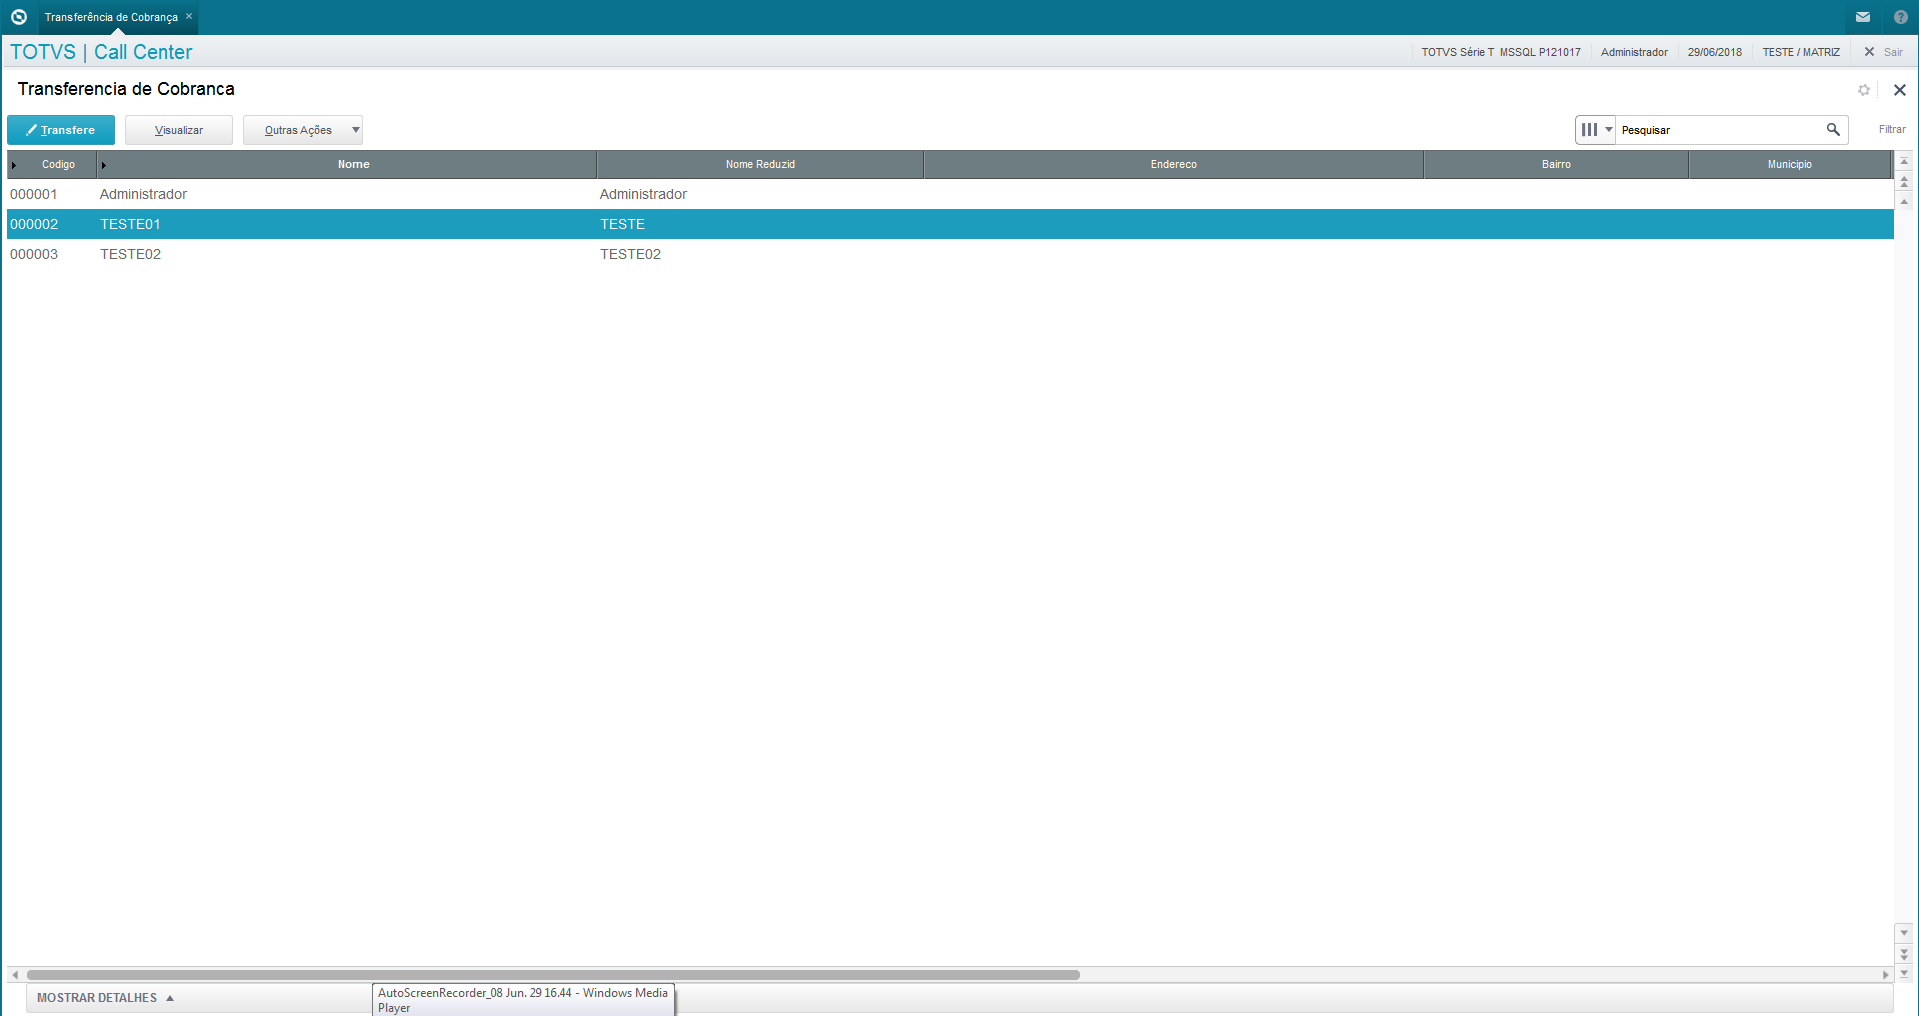Click the page-up double arrow in the grid
Viewport: 1919px width, 1016px height.
(1904, 181)
